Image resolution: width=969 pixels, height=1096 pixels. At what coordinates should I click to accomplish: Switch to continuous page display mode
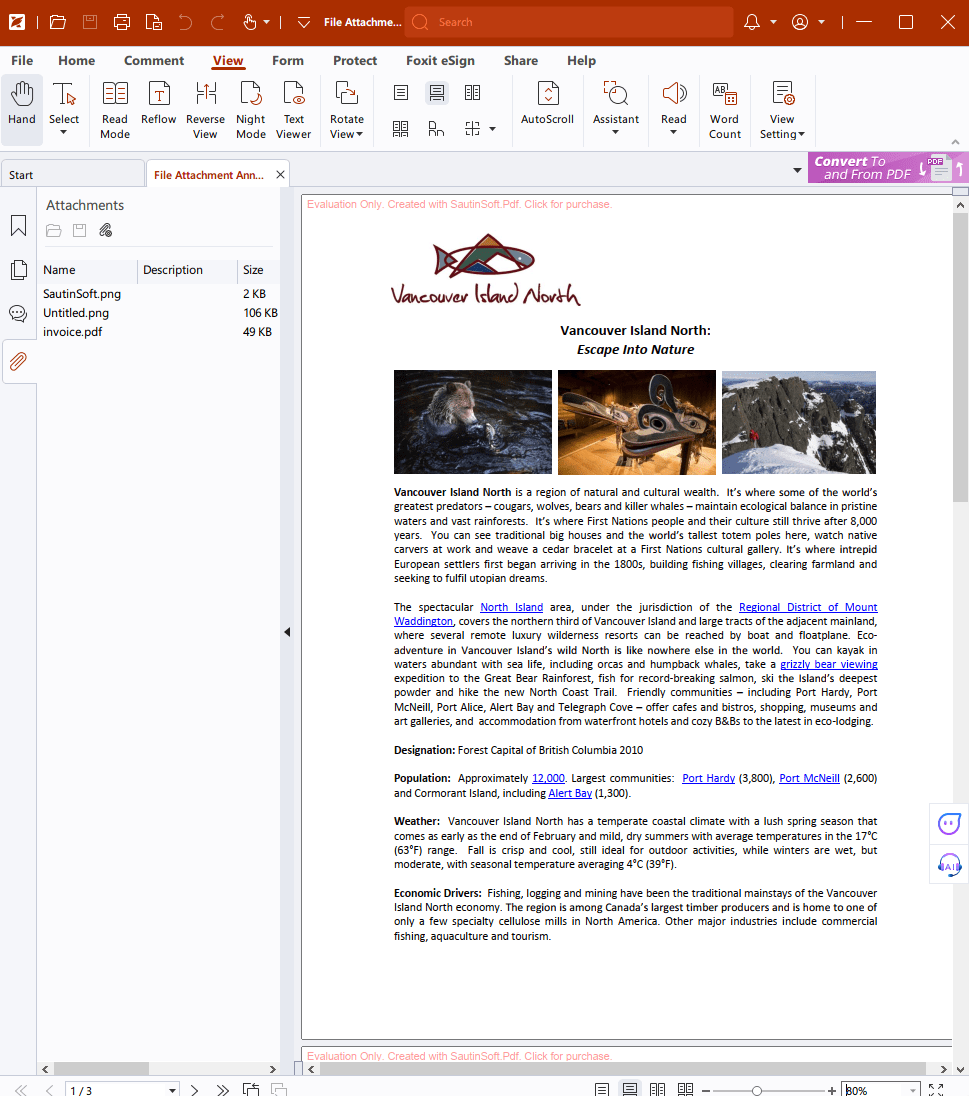pos(438,92)
